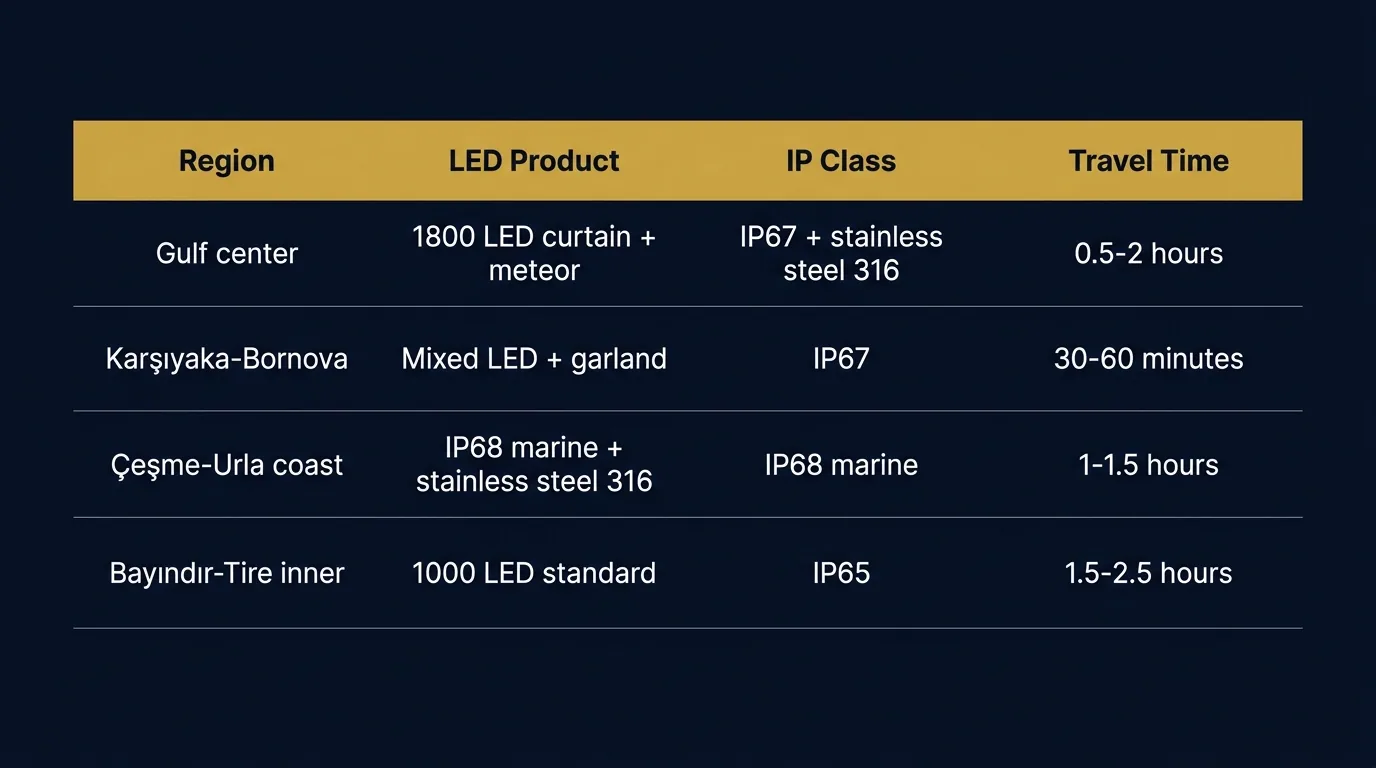Select the Travel Time column header

[1148, 161]
